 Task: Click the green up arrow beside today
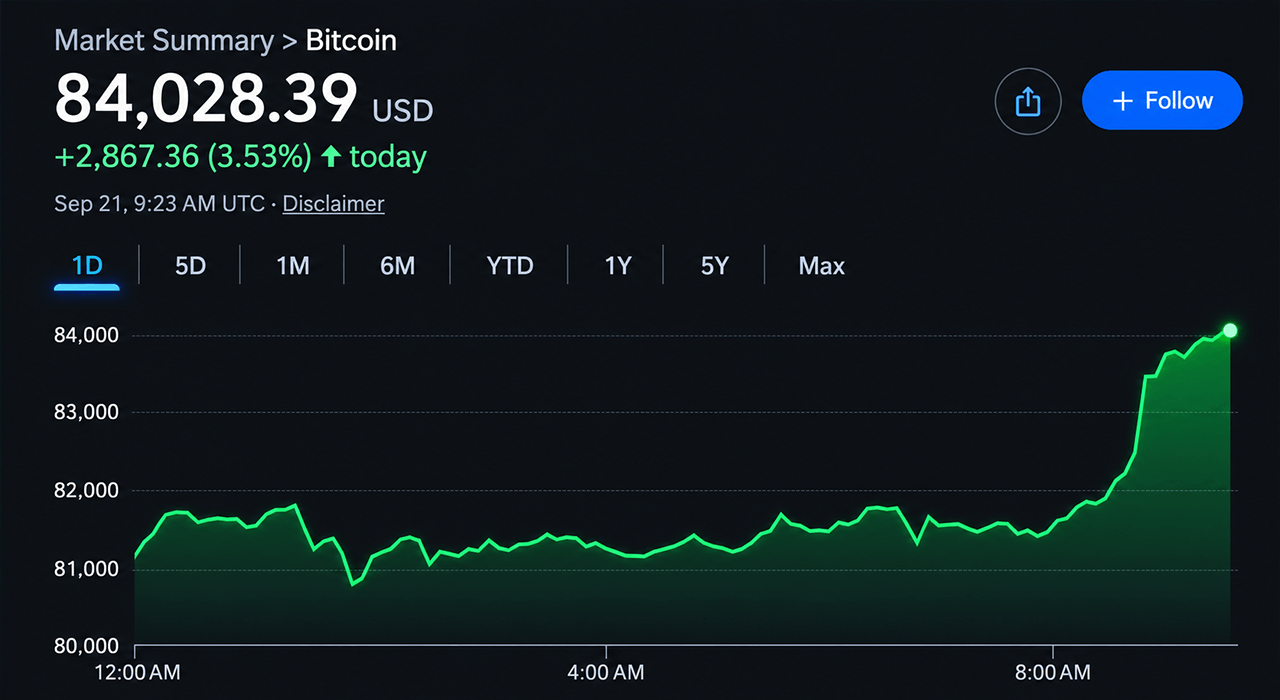pos(330,157)
